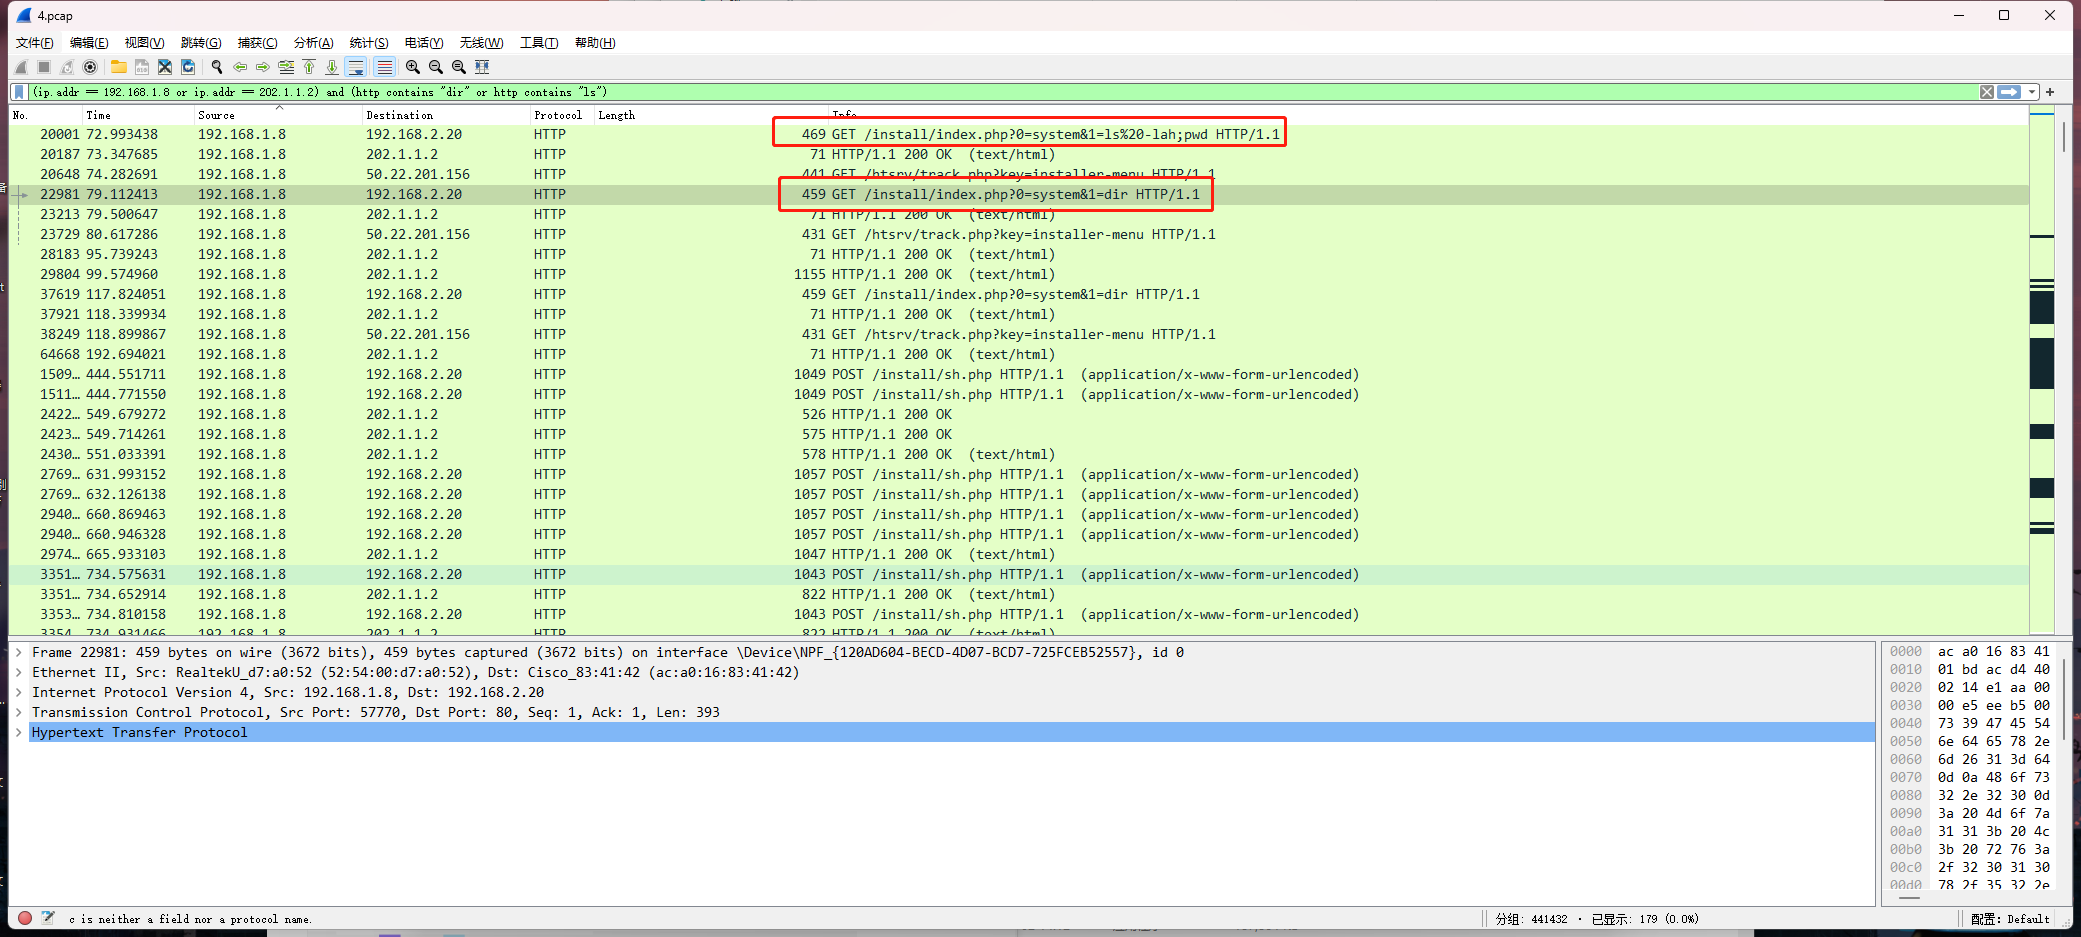The height and width of the screenshot is (937, 2081).
Task: Open the 捕获(C) menu
Action: point(257,43)
